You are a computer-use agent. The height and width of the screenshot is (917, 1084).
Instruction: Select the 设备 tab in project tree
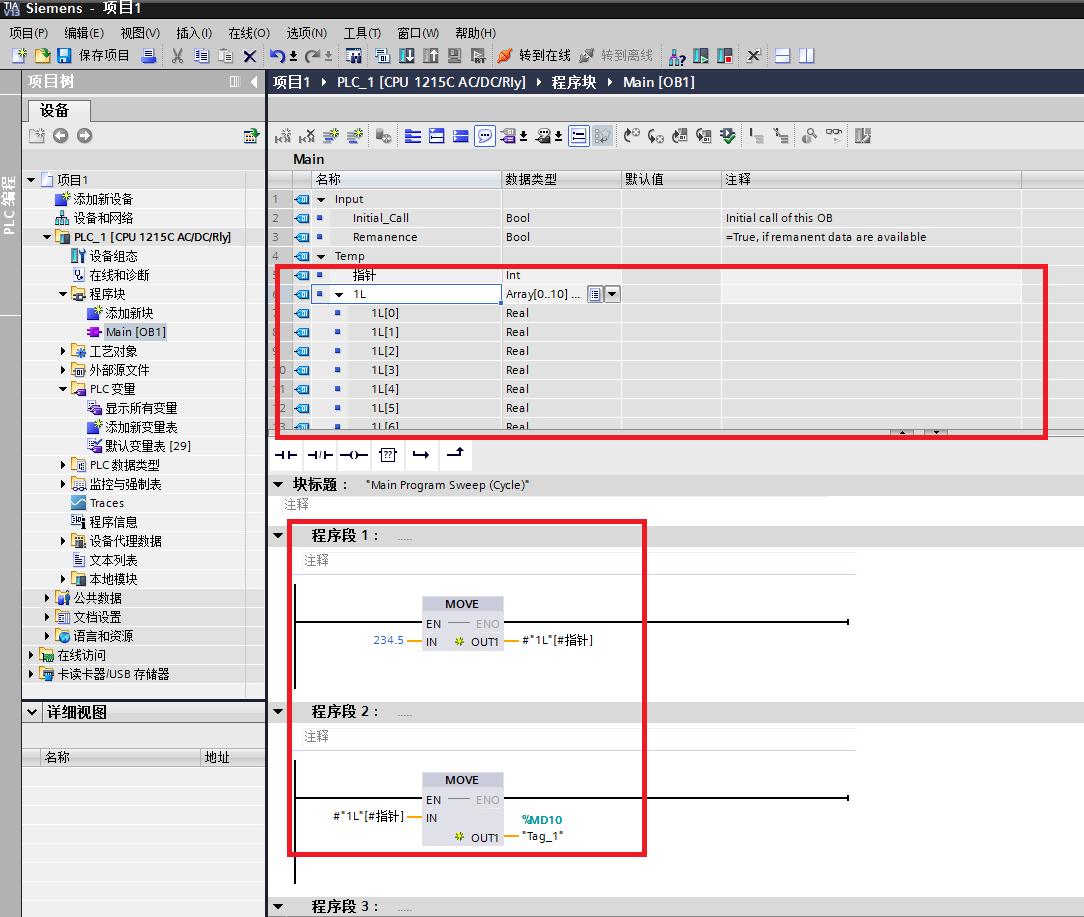coord(59,111)
